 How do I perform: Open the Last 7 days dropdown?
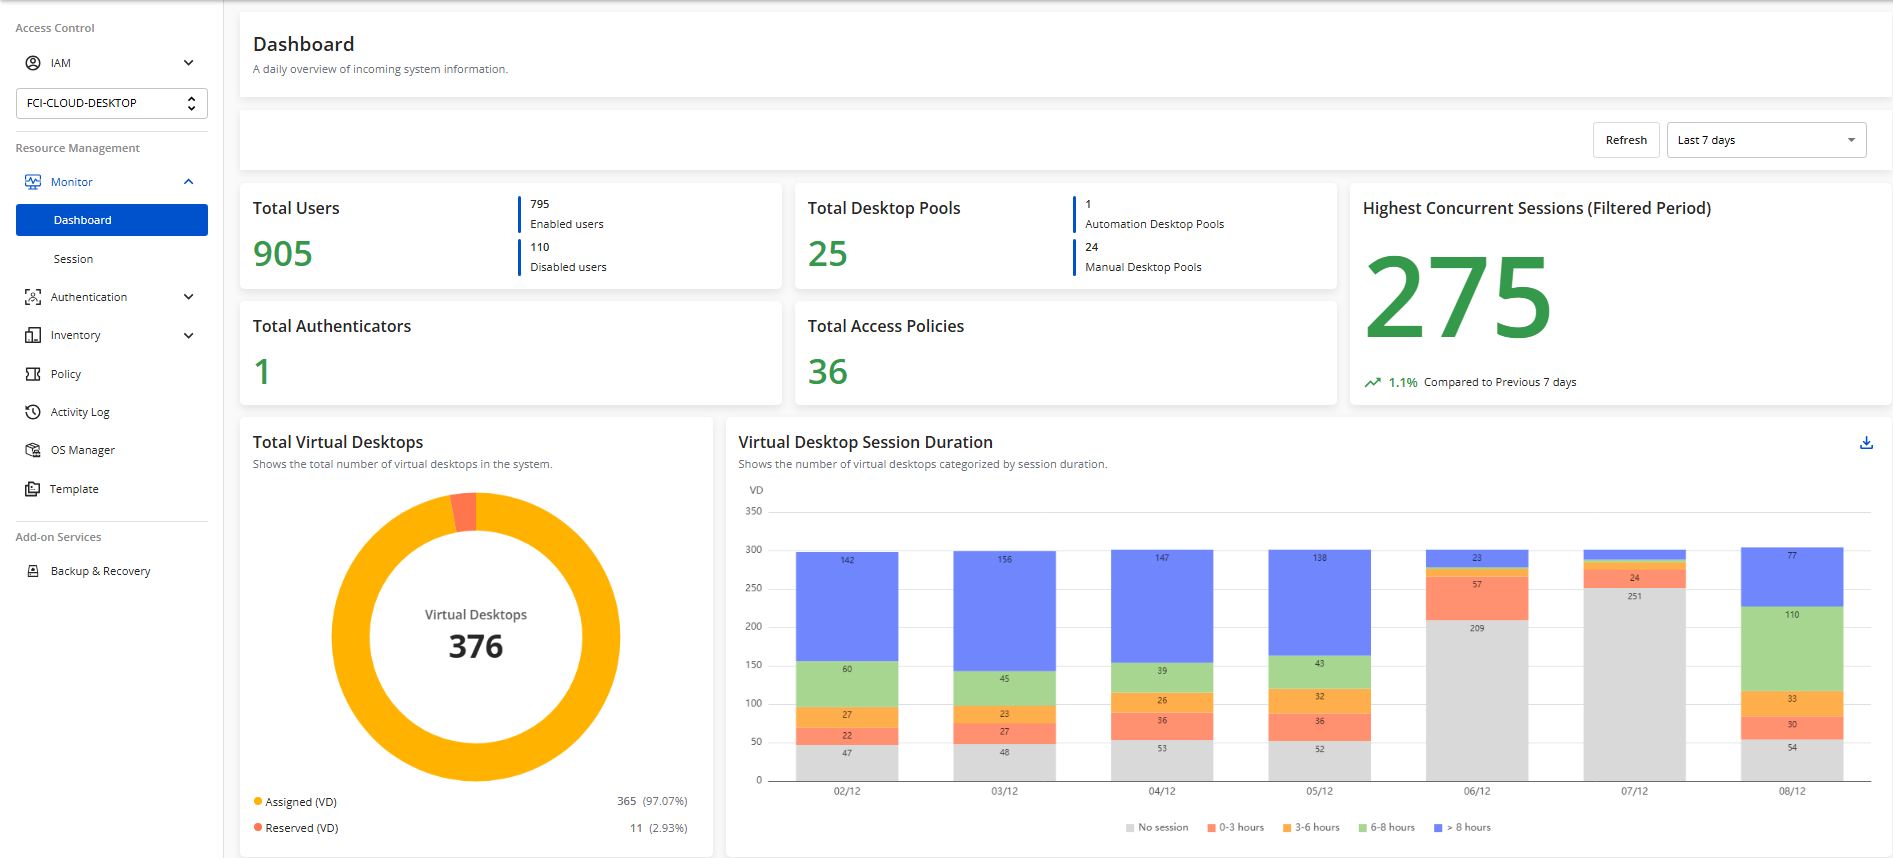point(1766,140)
